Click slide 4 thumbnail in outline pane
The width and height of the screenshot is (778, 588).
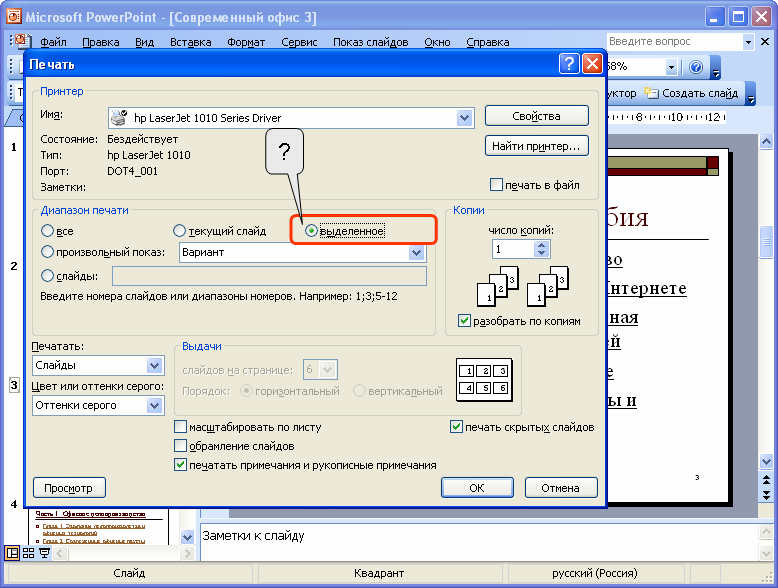point(98,527)
